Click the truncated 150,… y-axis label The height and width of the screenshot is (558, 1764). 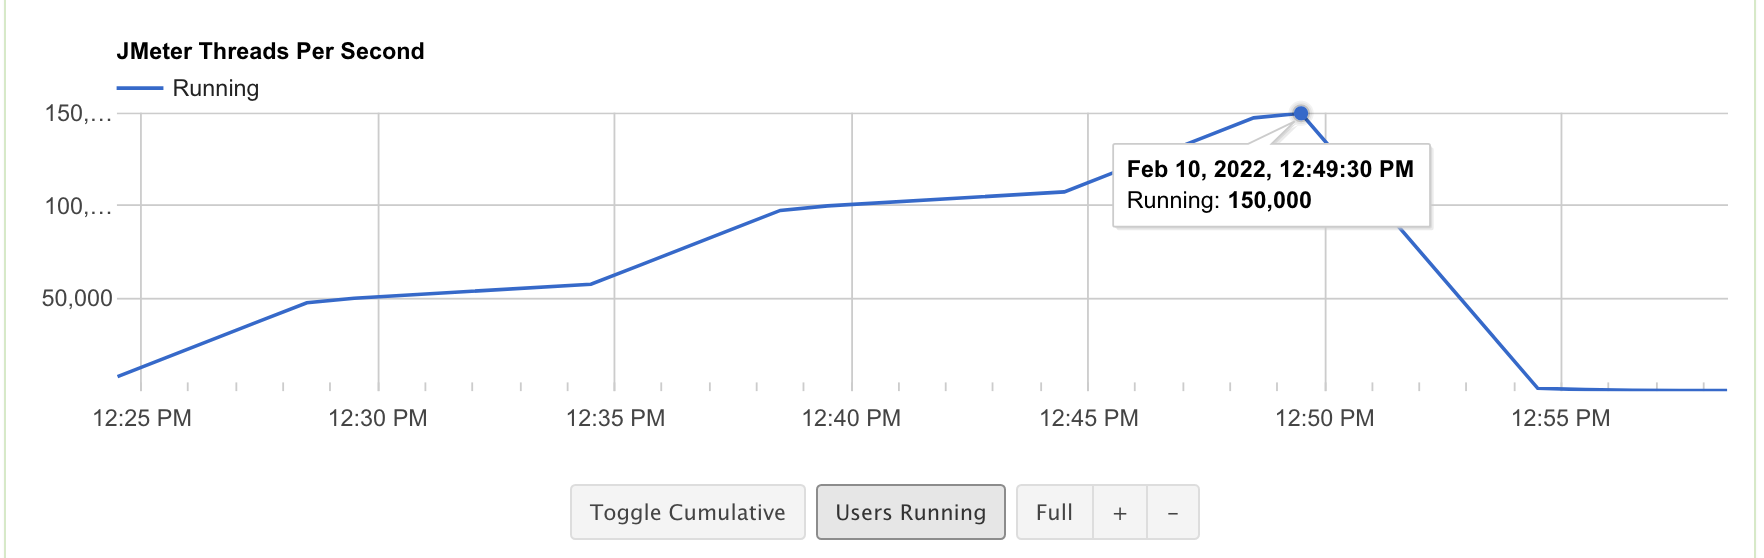78,113
